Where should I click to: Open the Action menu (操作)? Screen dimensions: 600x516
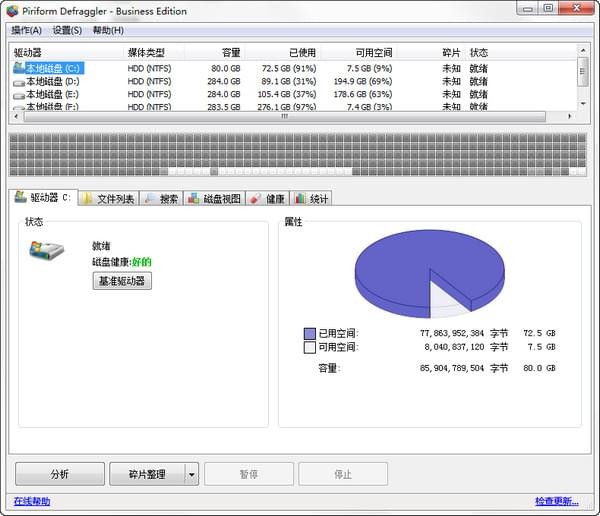pos(26,30)
